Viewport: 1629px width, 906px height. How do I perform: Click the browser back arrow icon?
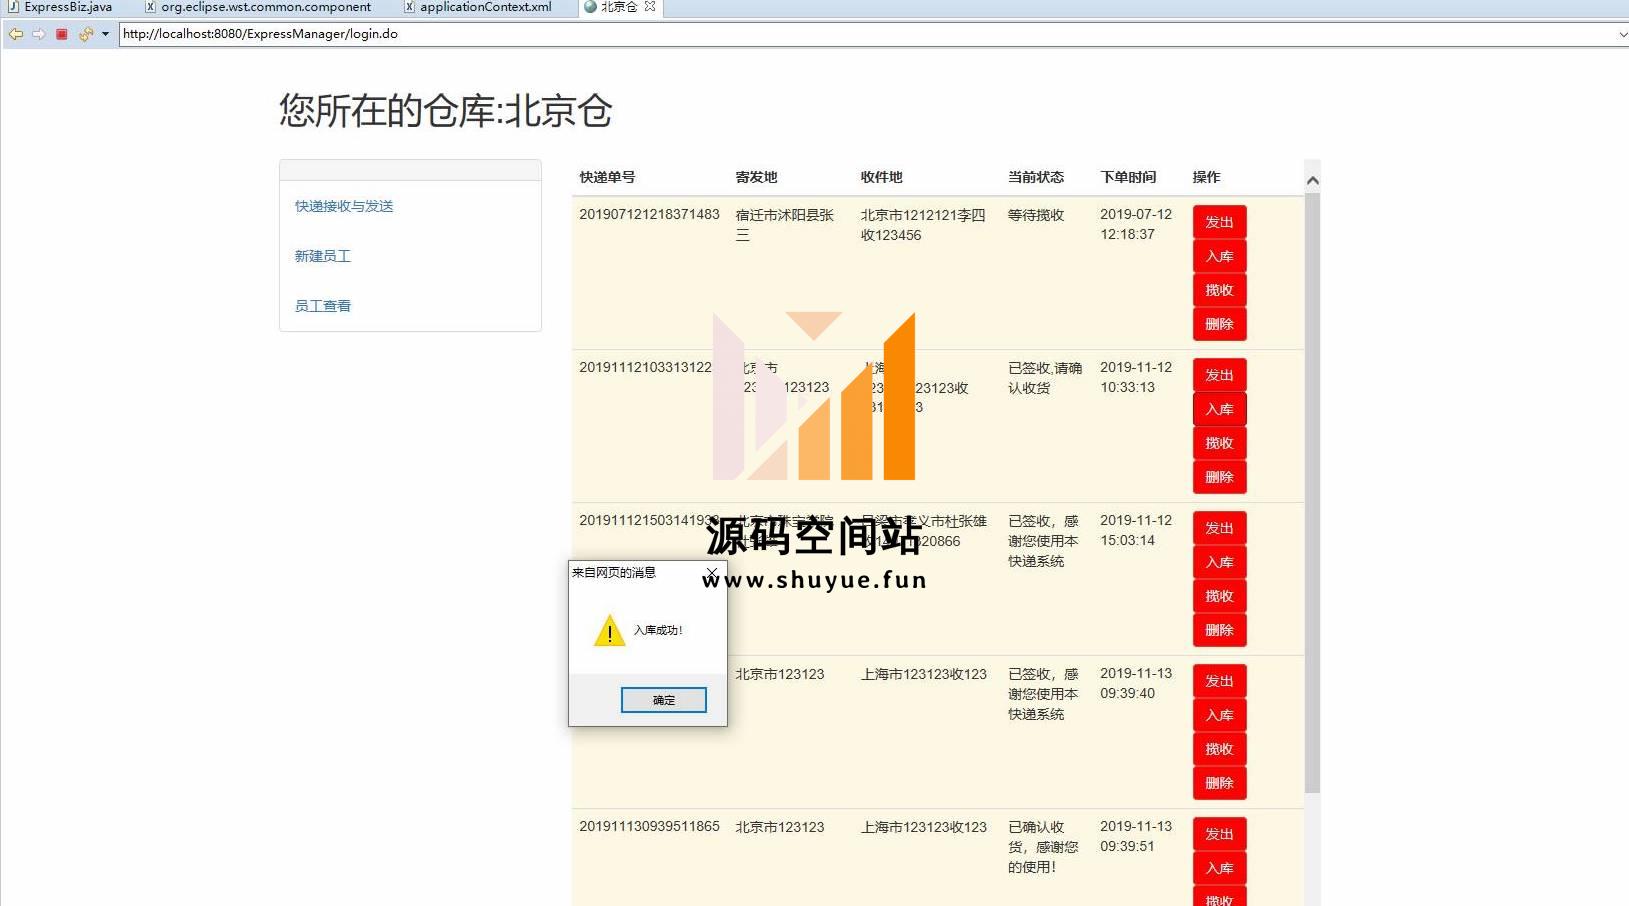pos(16,34)
